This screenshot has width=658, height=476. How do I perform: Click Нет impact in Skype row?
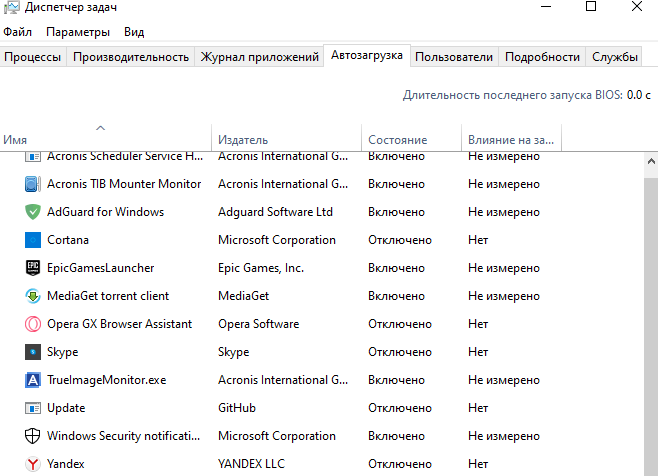point(478,352)
